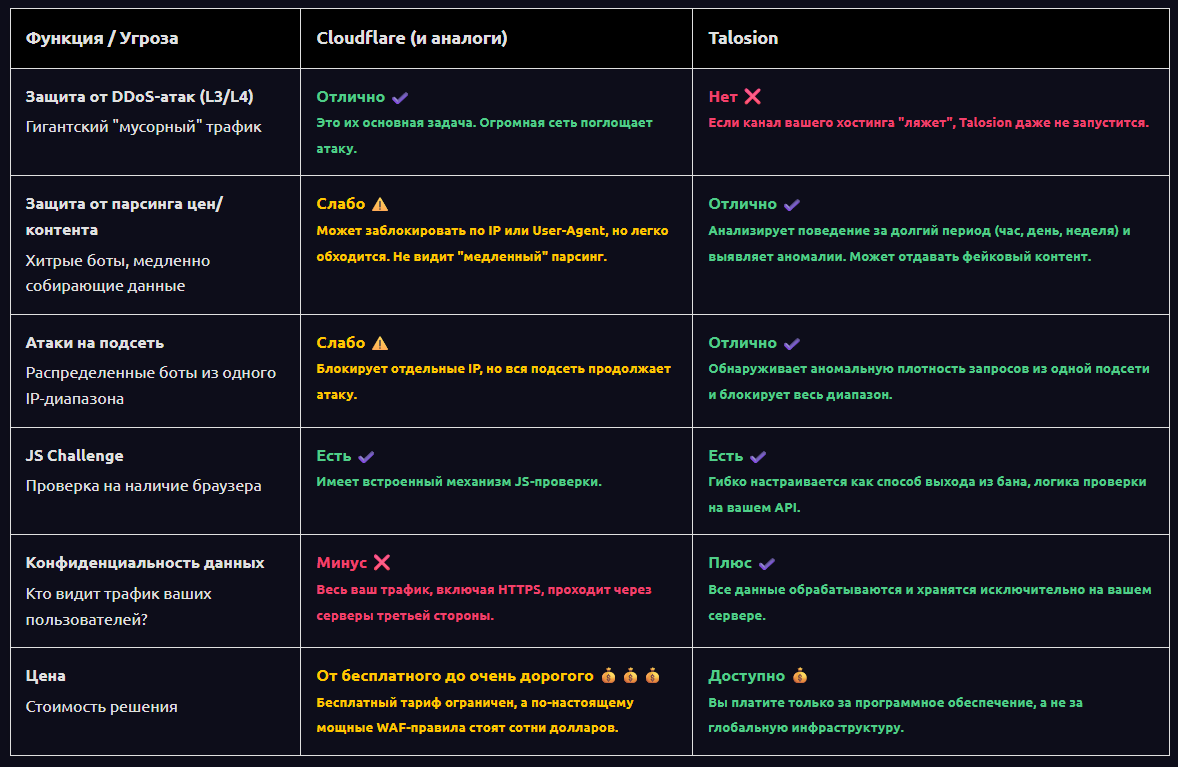
Task: Click the "Функция / Угроза" column header
Action: pyautogui.click(x=102, y=38)
